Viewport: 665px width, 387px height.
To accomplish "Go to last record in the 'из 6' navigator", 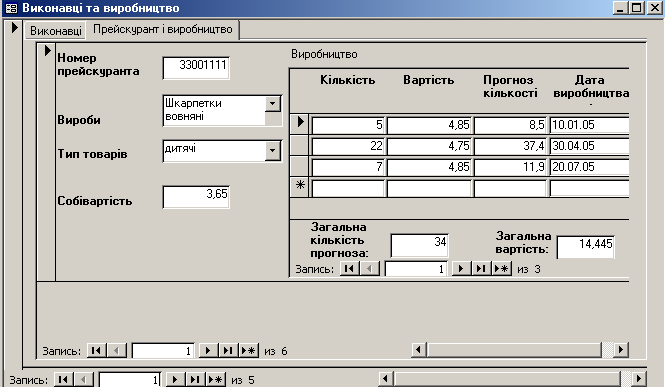I will pos(228,351).
